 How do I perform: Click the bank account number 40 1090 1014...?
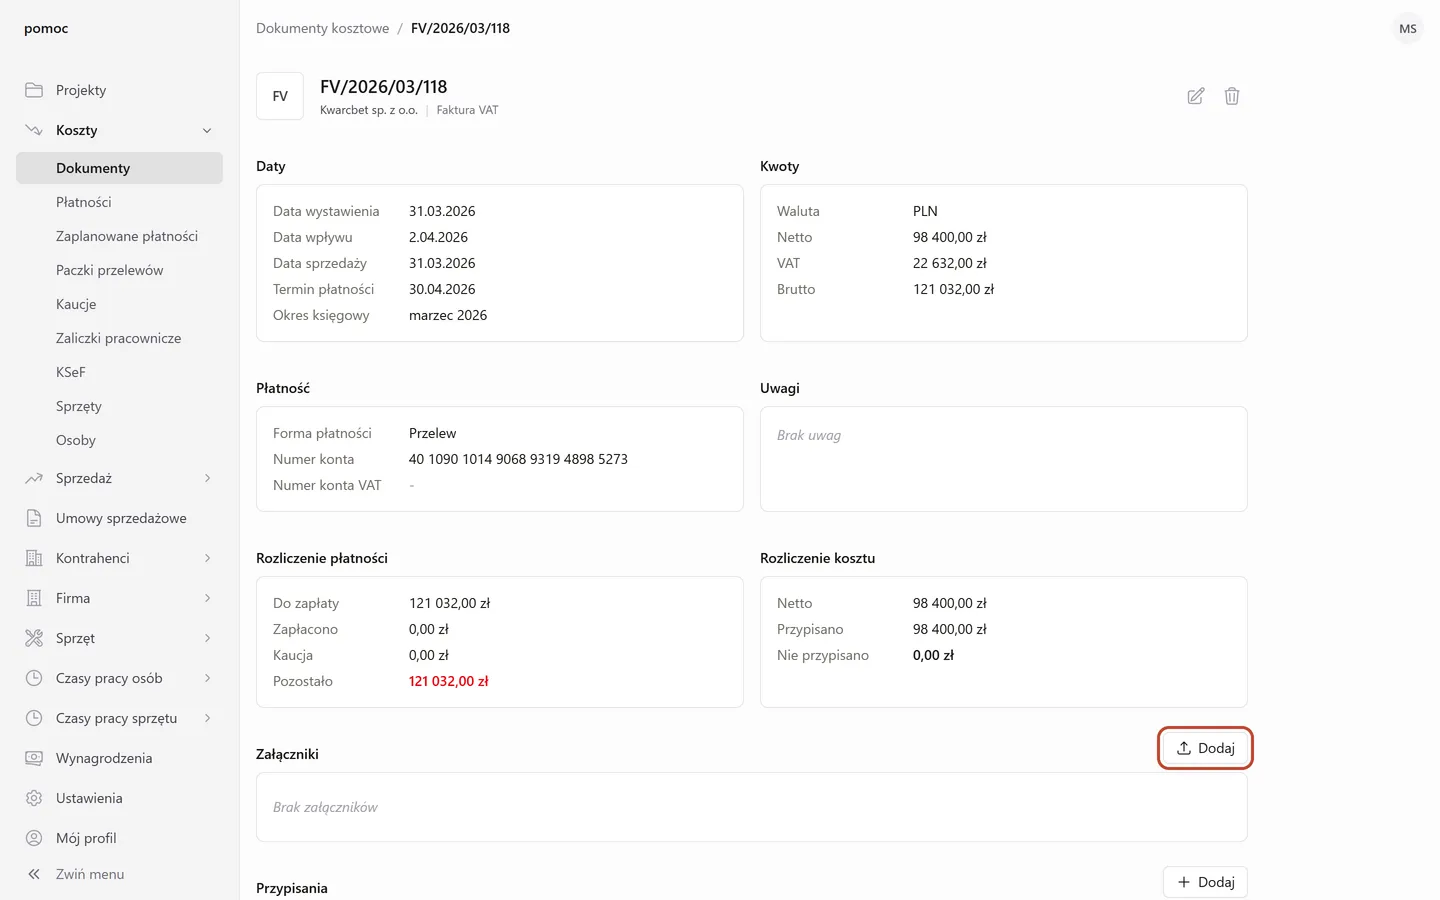pyautogui.click(x=518, y=459)
